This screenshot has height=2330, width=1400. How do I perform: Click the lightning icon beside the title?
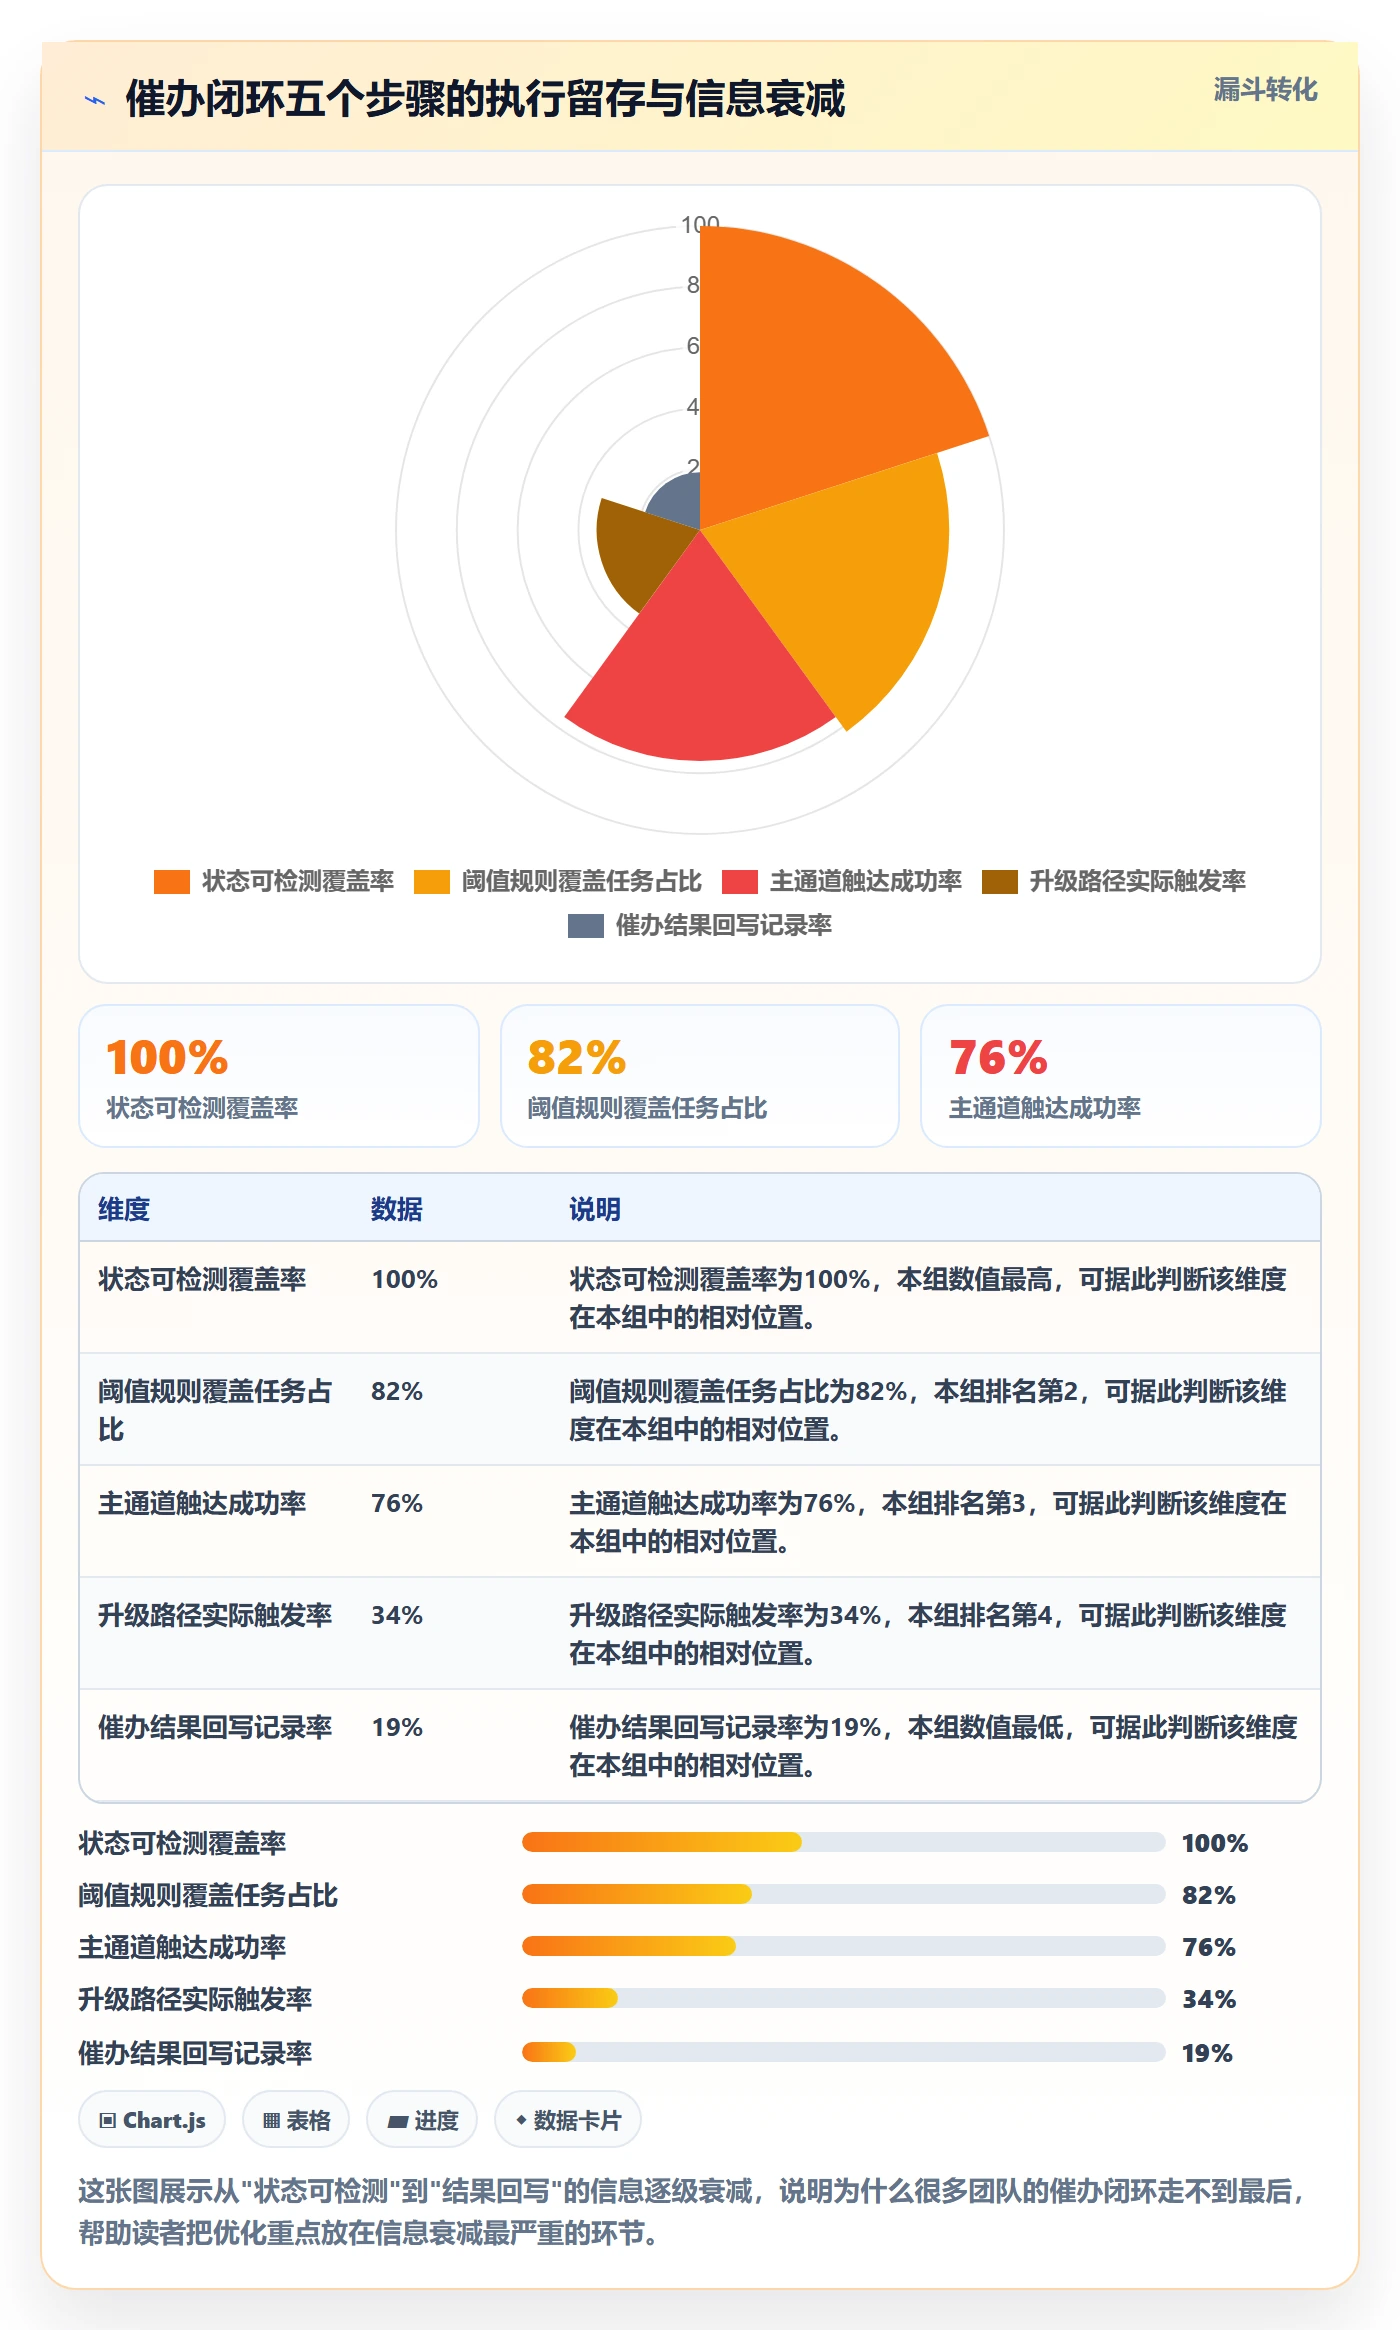pyautogui.click(x=95, y=100)
